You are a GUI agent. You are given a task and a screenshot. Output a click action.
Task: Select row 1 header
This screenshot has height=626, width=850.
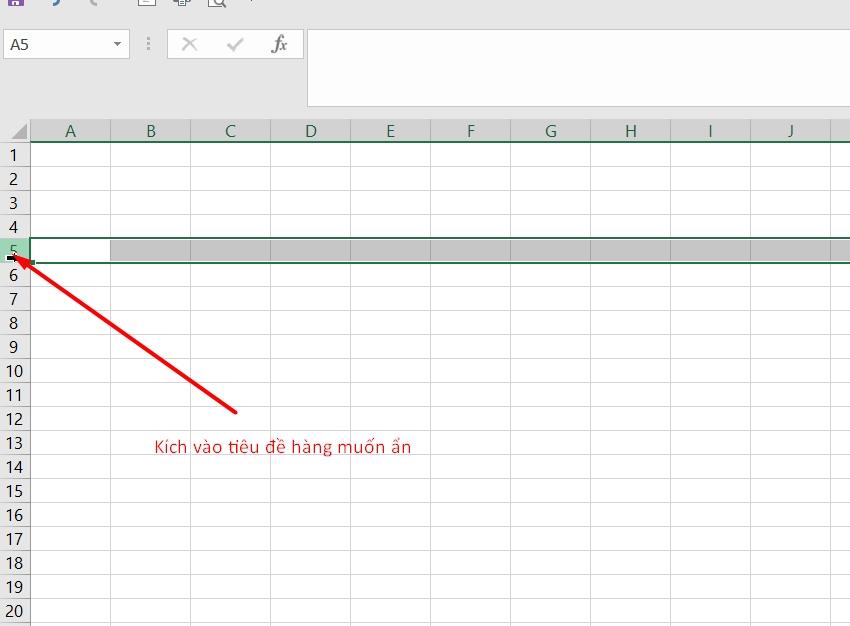(15, 155)
